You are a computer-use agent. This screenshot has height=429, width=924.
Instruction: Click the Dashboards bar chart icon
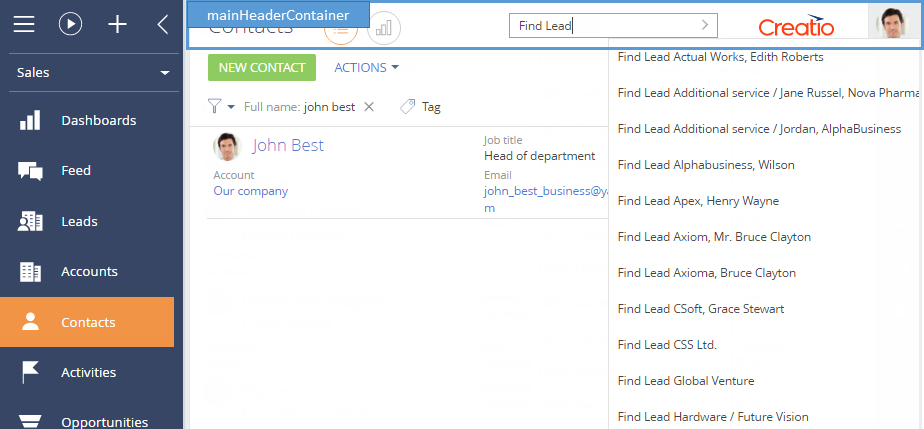(30, 120)
